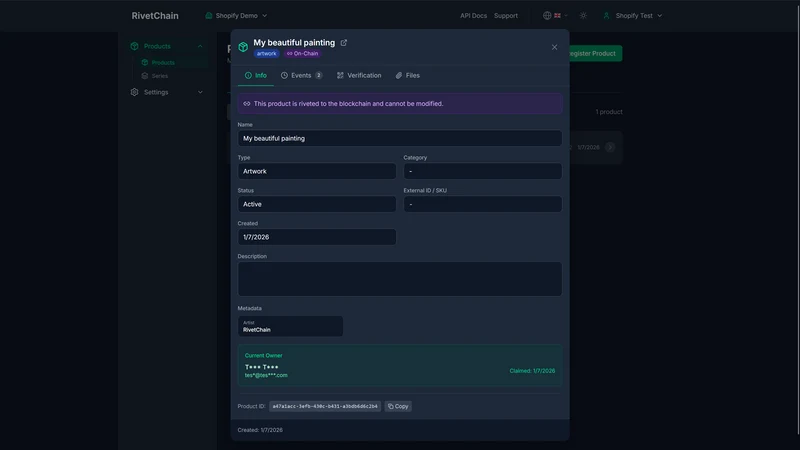Click the RivetChain logo
Viewport: 800px width, 450px height.
[155, 16]
